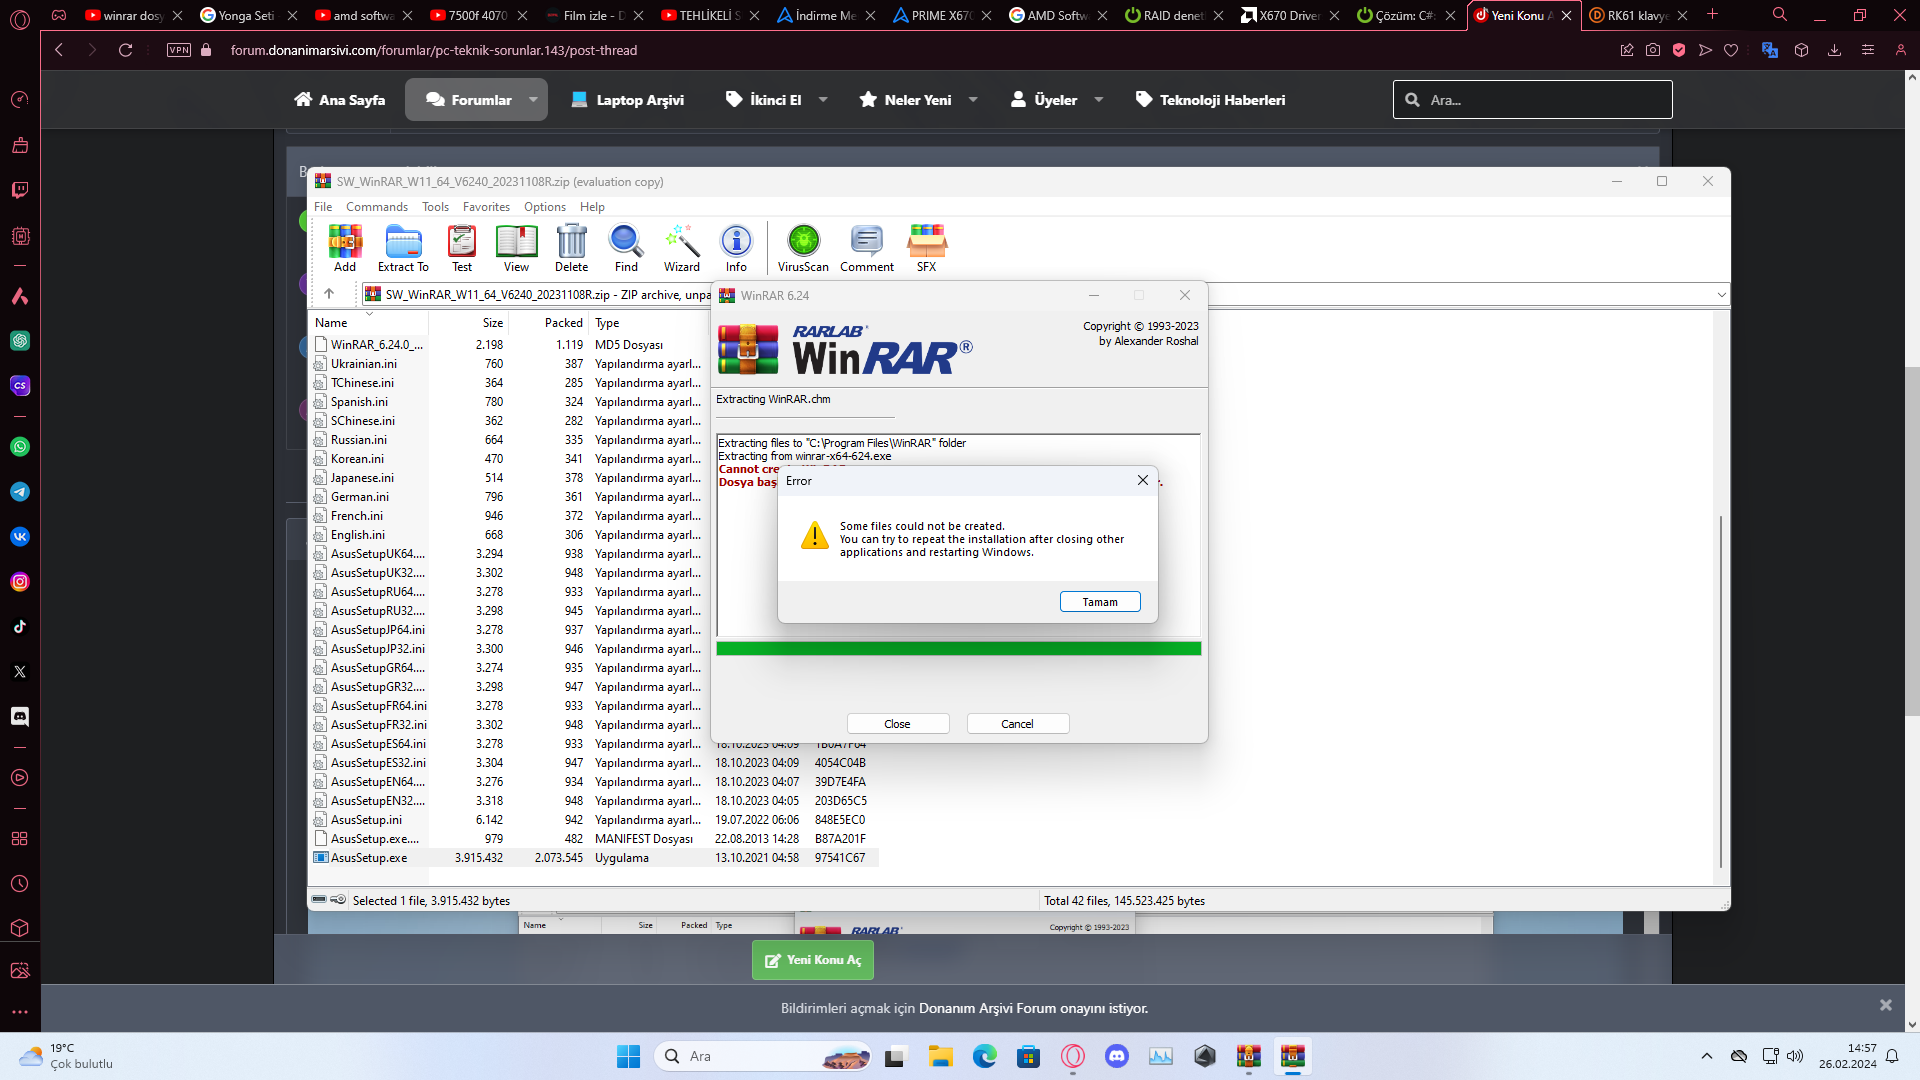
Task: Expand the İkinci El dropdown arrow
Action: (823, 100)
